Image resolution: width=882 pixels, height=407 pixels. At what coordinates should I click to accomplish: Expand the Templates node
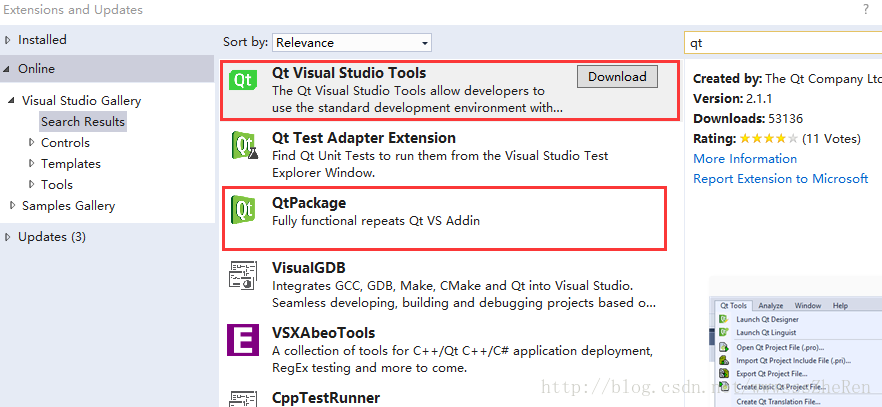pyautogui.click(x=32, y=164)
